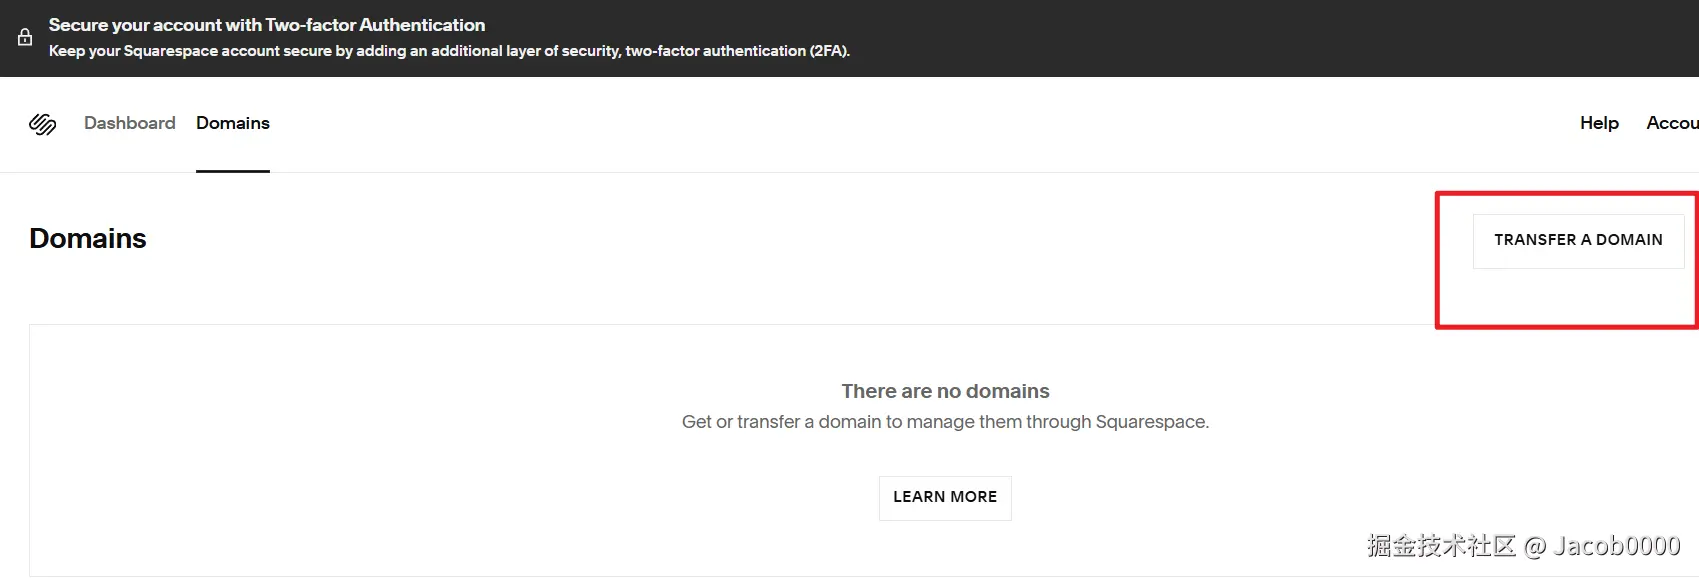Open the Help menu

tap(1599, 123)
